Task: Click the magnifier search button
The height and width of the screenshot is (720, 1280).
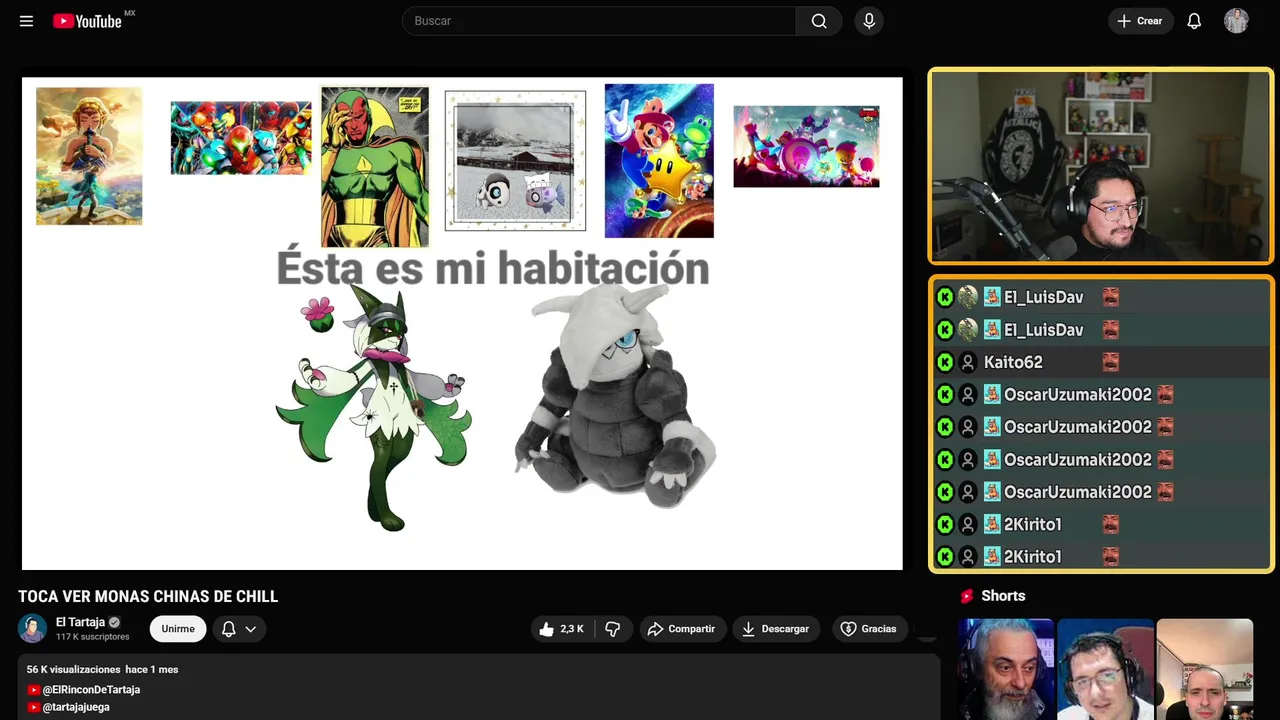Action: pyautogui.click(x=819, y=21)
